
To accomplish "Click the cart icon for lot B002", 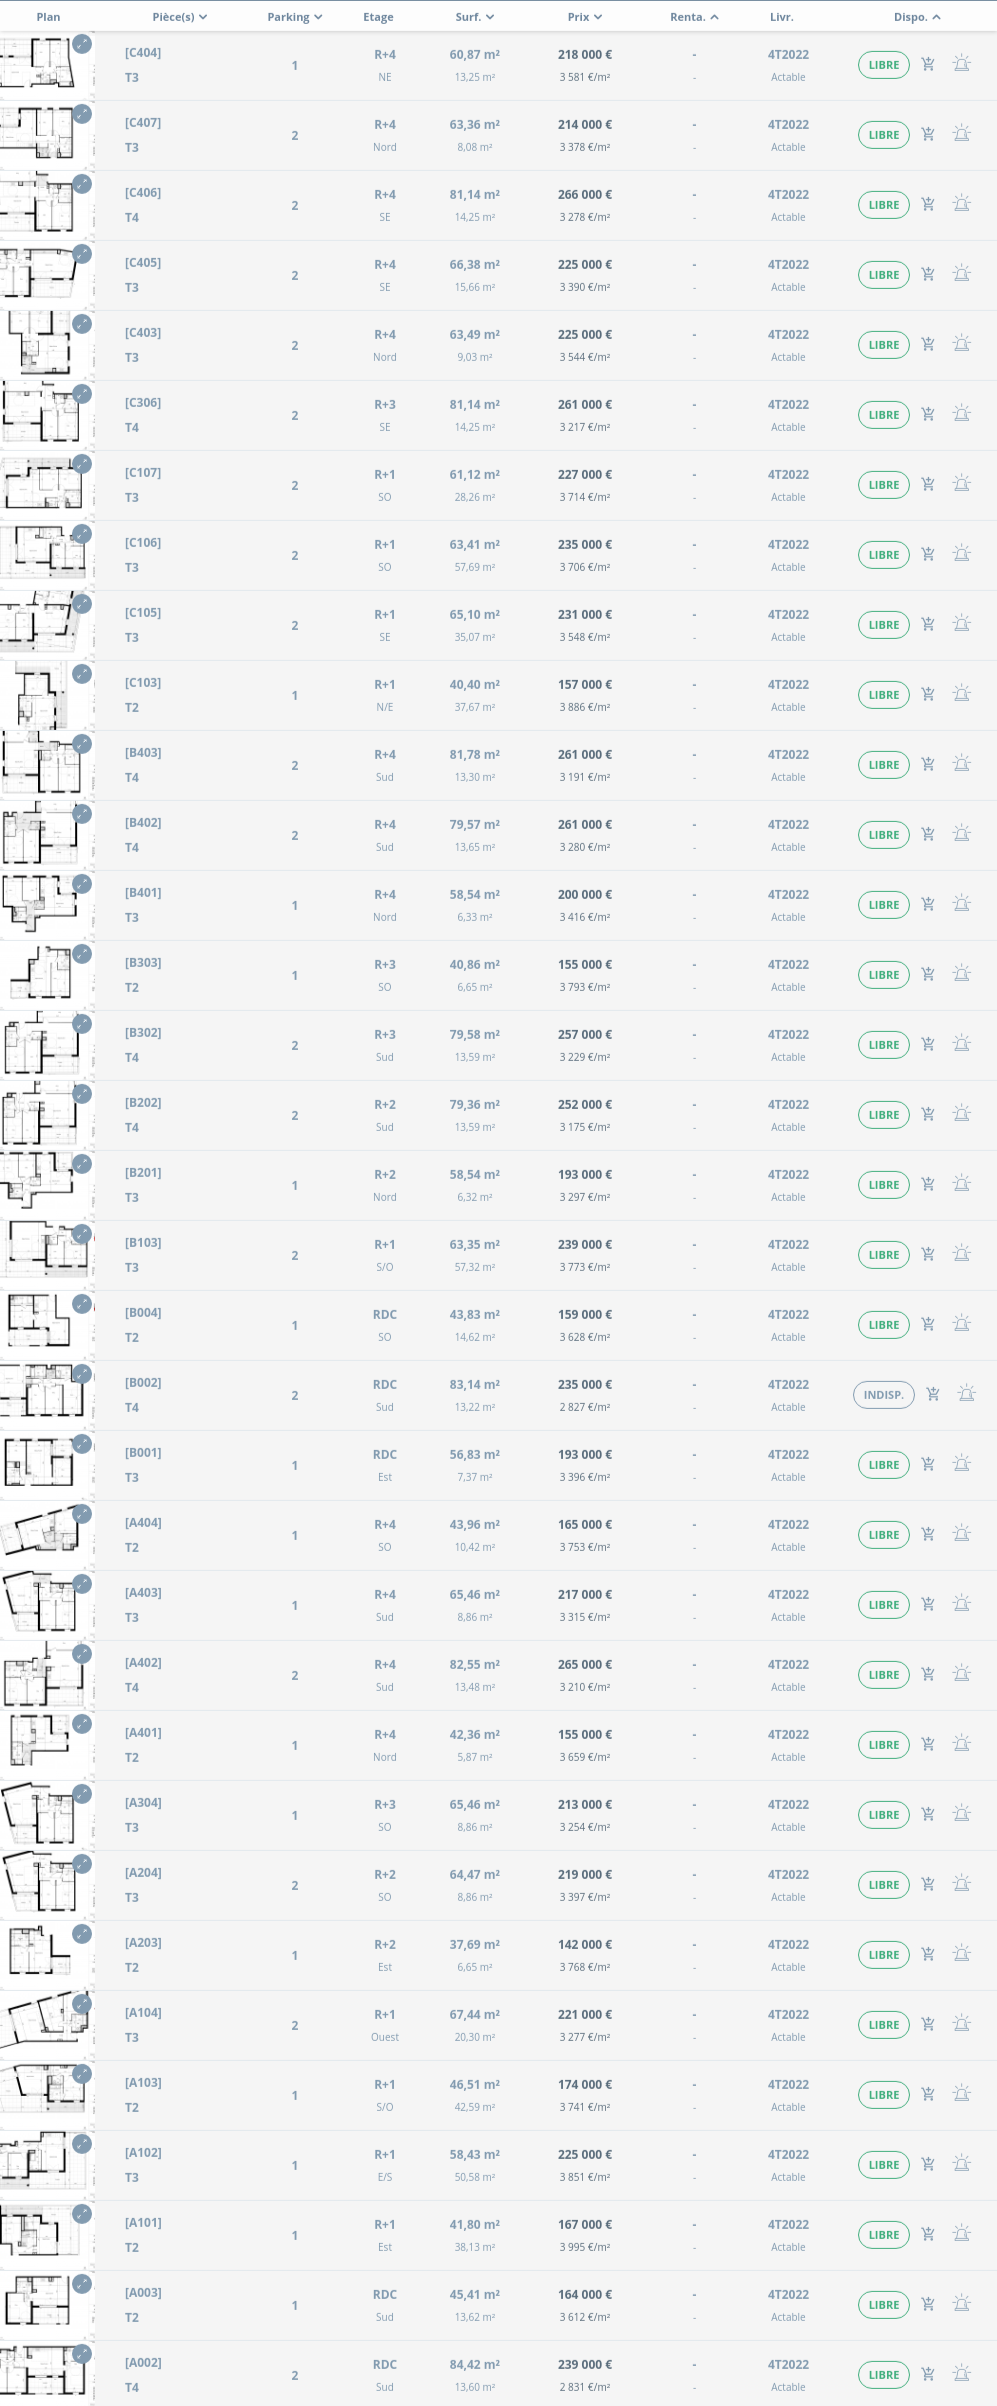I will click(933, 1394).
